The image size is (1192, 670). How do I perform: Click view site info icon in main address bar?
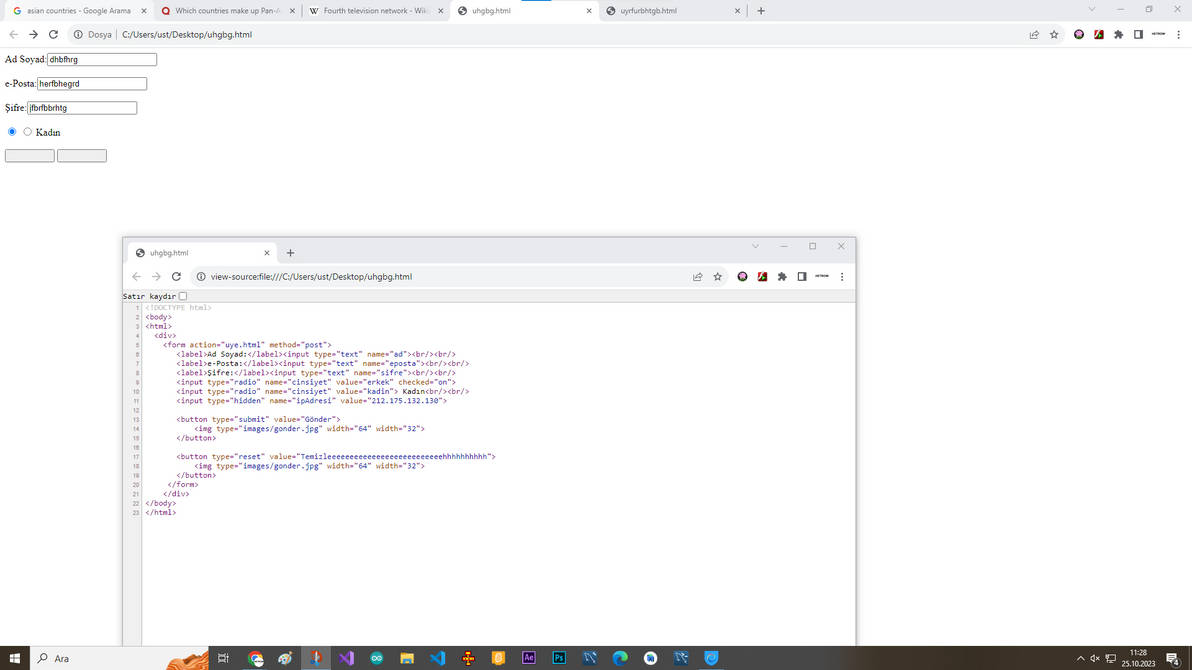78,34
